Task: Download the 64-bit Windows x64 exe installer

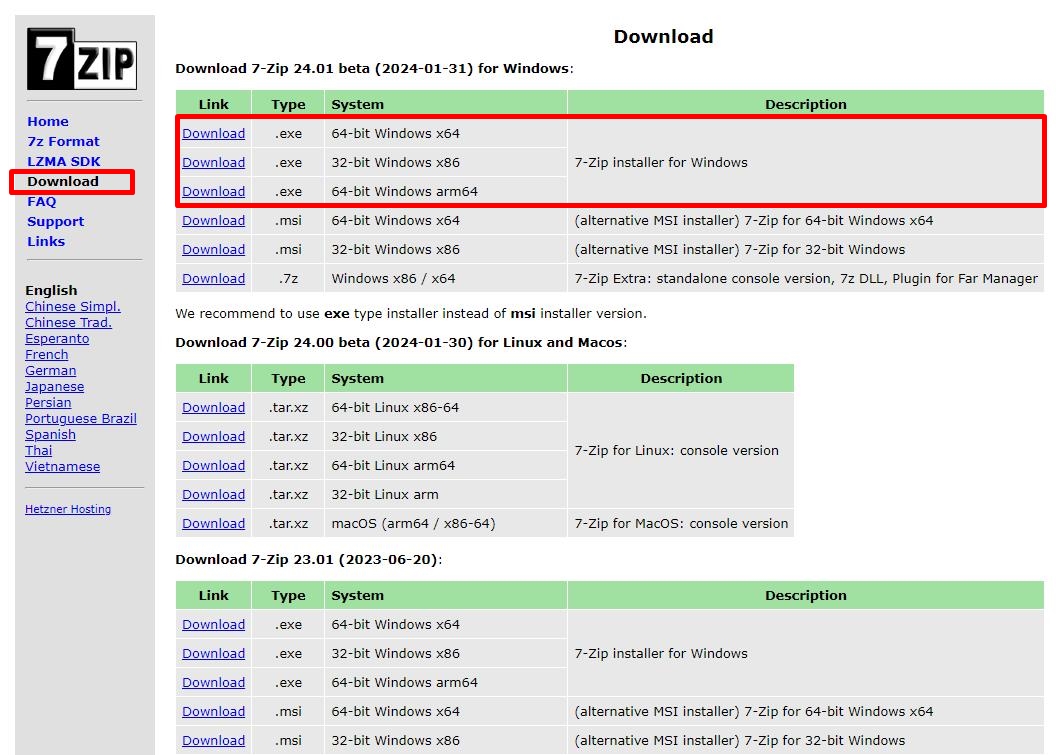Action: (x=213, y=133)
